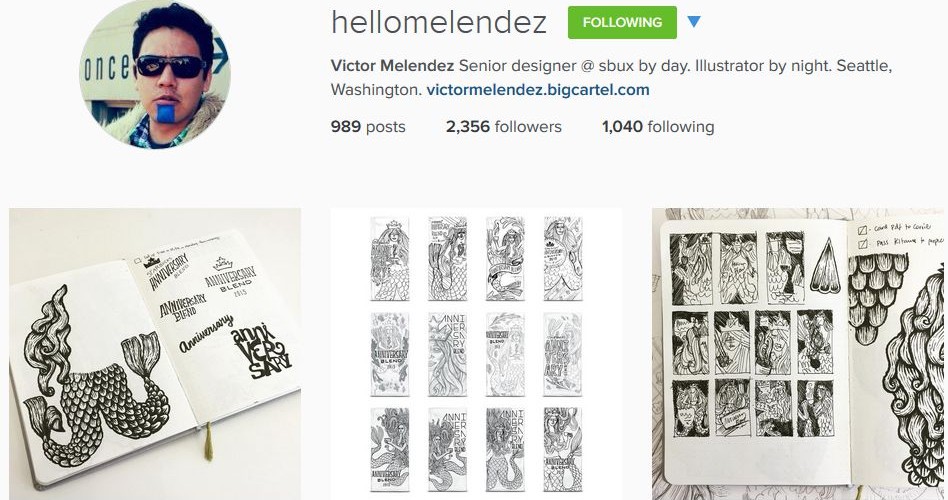Open the inked thumbnail panels notebook post
Viewport: 948px width, 500px height.
pos(798,354)
